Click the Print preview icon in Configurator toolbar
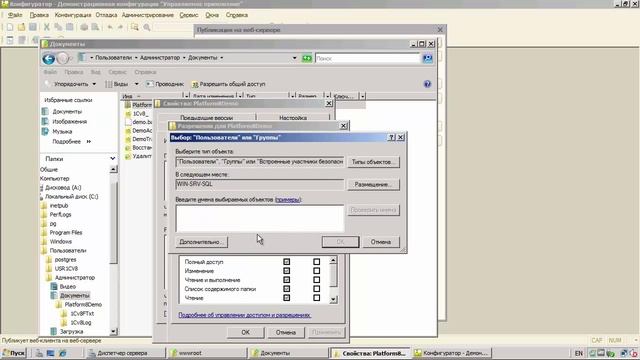Image resolution: width=640 pixels, height=360 pixels. tap(95, 27)
